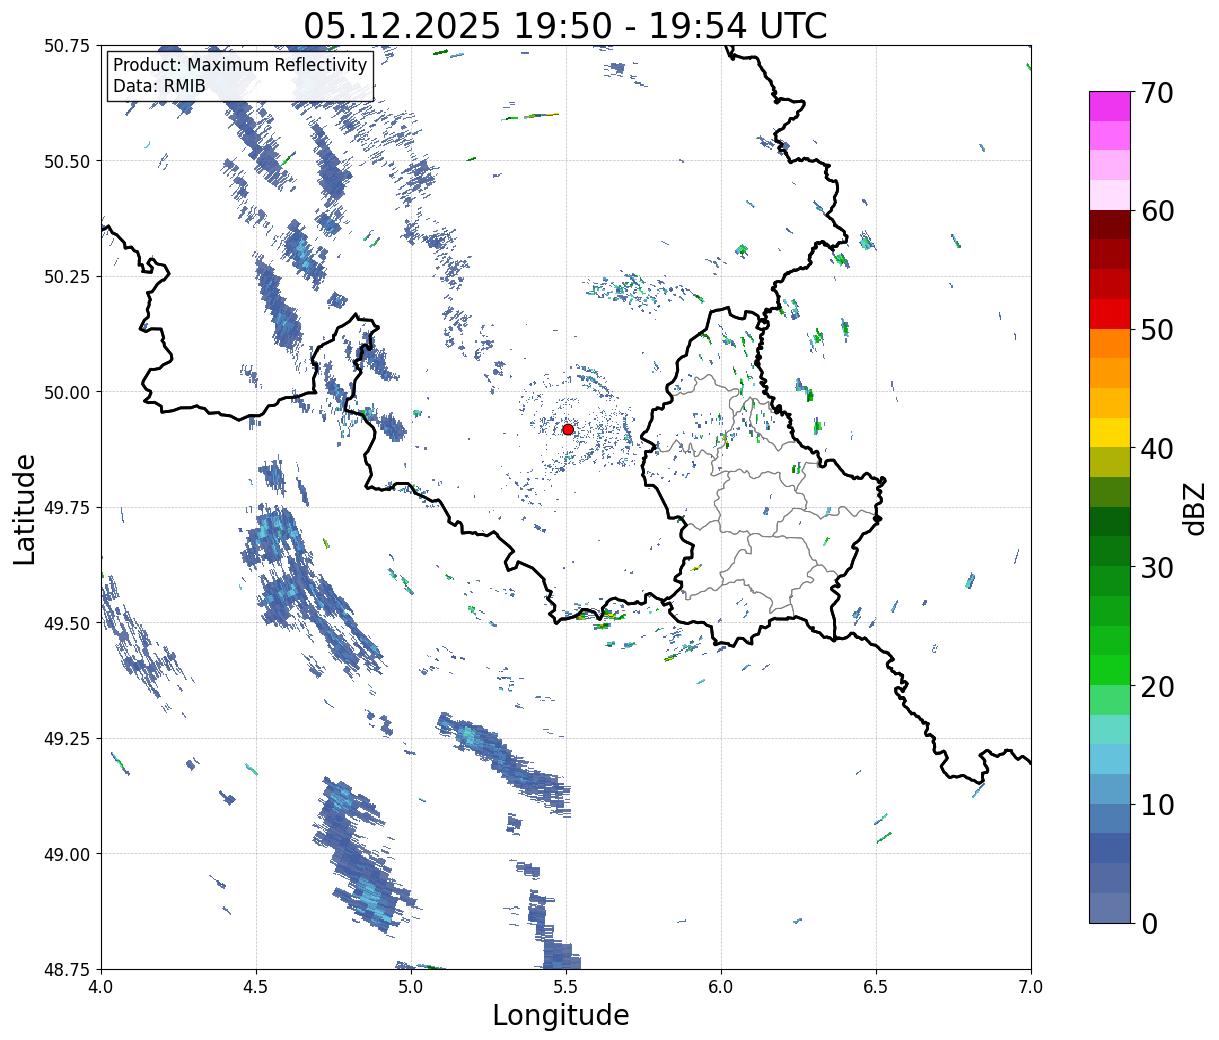Viewport: 1219px width, 1040px height.
Task: Click the 7.0 longitude tick label
Action: click(x=1030, y=986)
